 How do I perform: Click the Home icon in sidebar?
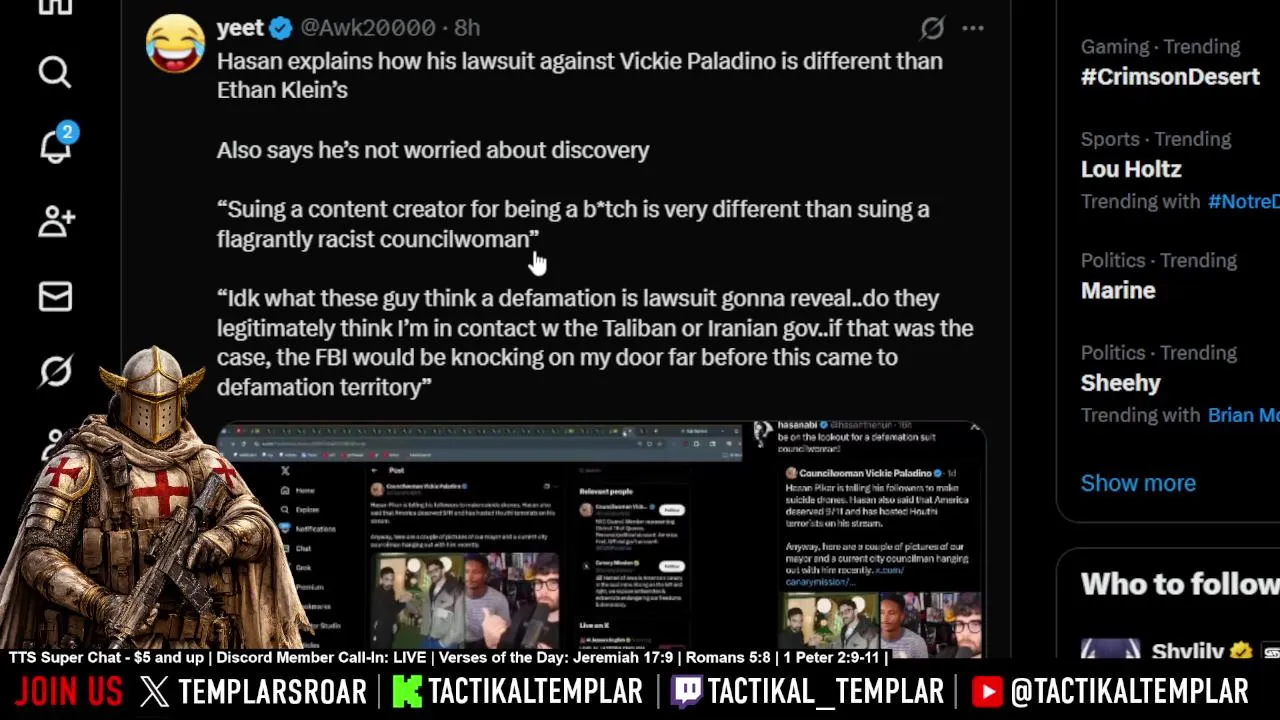[x=55, y=6]
